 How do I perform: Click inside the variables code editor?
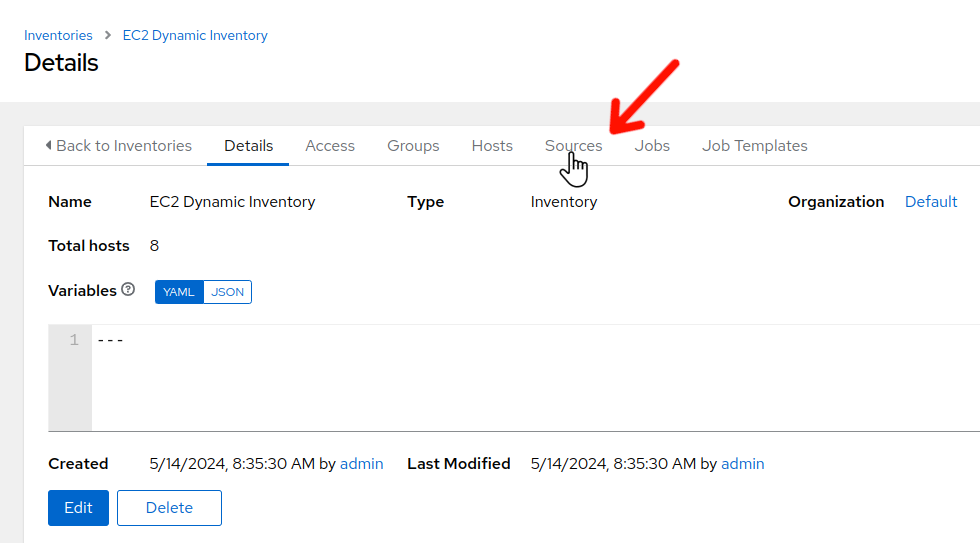(536, 377)
